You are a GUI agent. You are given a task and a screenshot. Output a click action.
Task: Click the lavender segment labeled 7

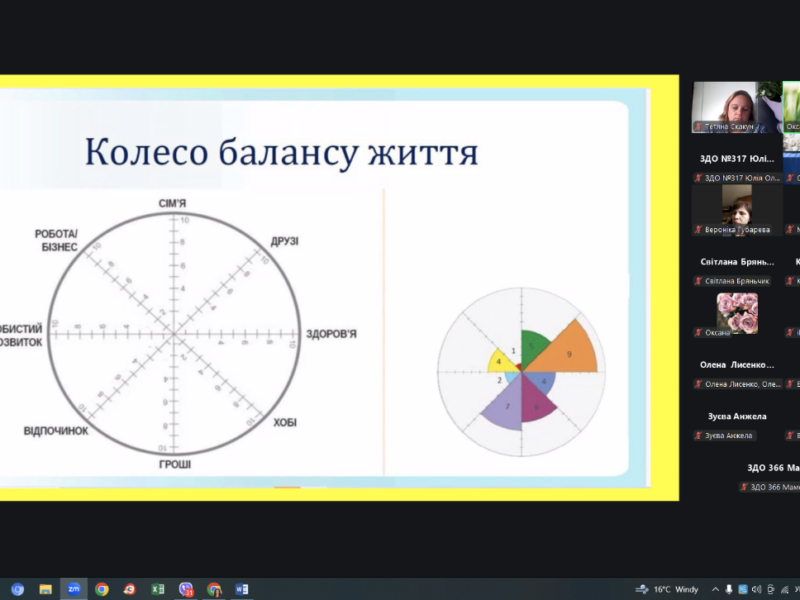click(x=505, y=407)
